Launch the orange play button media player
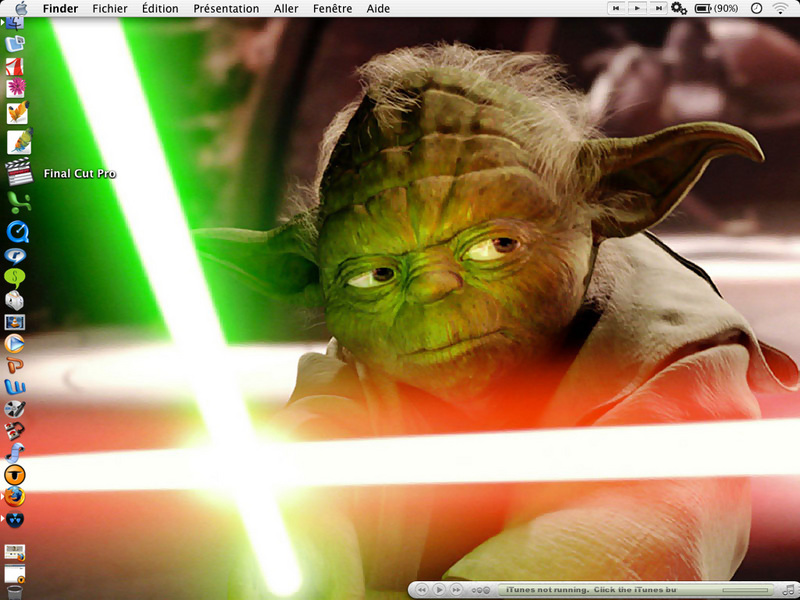This screenshot has height=600, width=800. click(14, 344)
